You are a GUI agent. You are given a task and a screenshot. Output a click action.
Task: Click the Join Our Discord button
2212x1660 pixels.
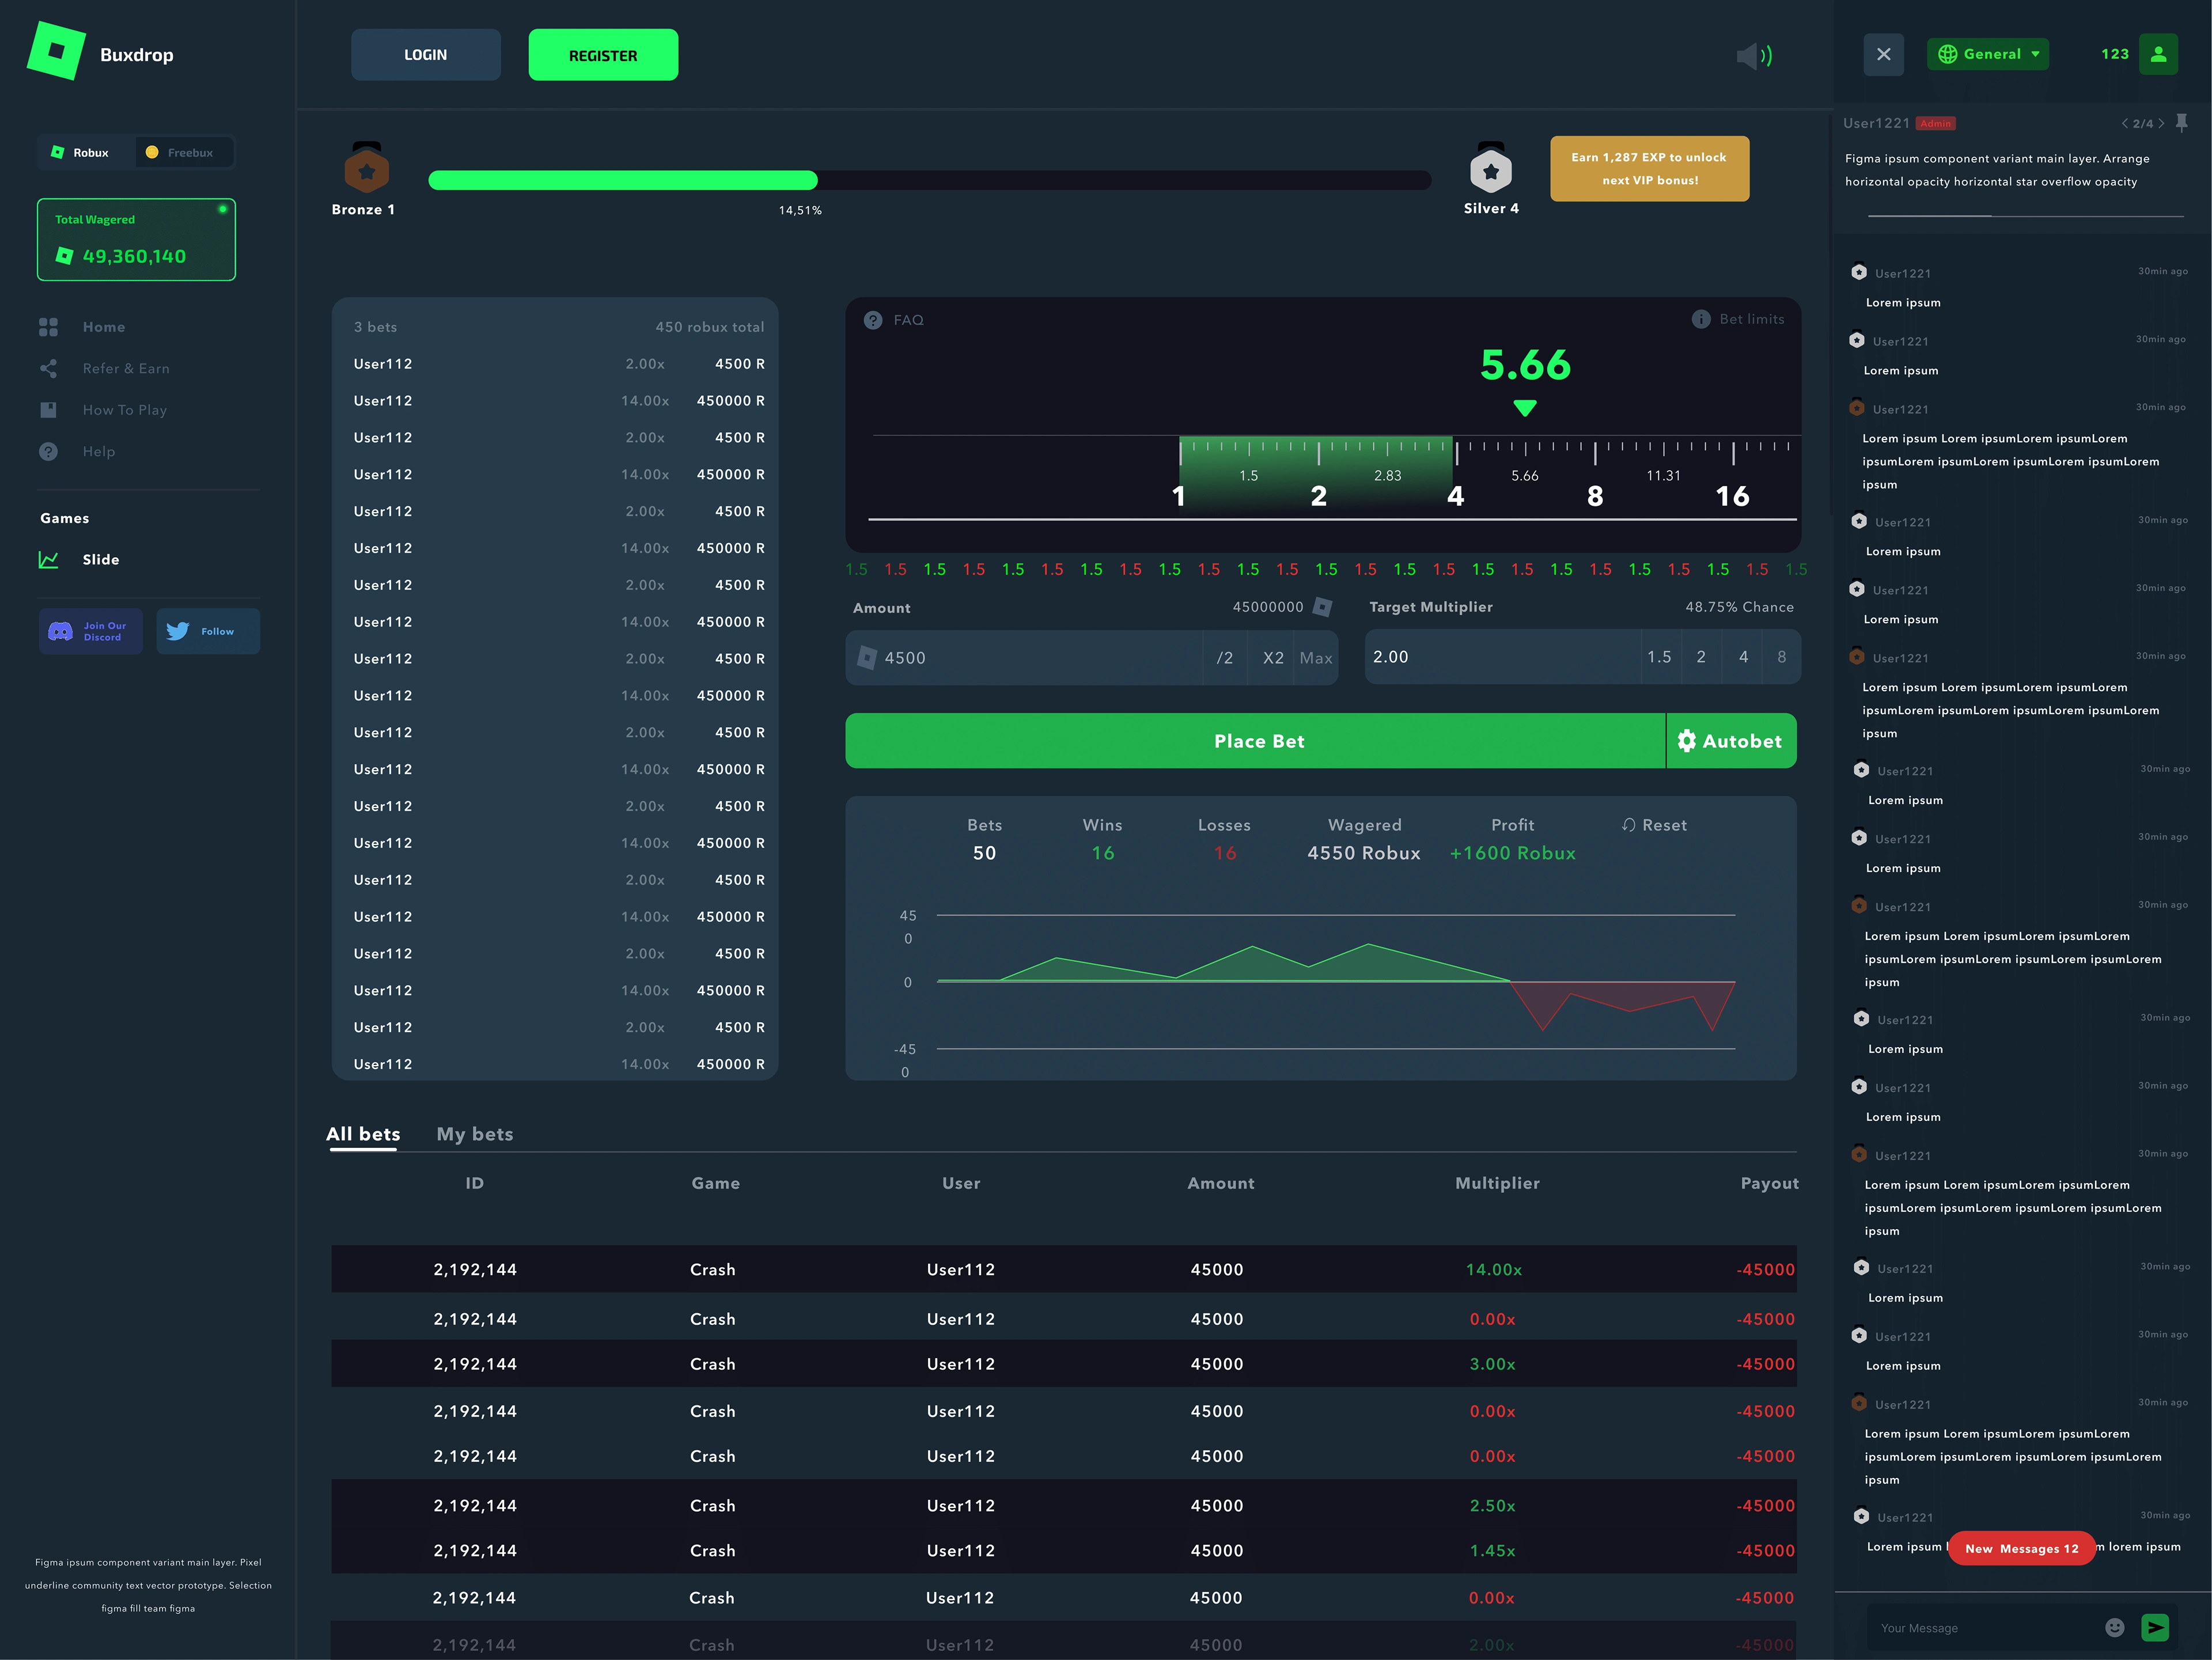(x=91, y=631)
